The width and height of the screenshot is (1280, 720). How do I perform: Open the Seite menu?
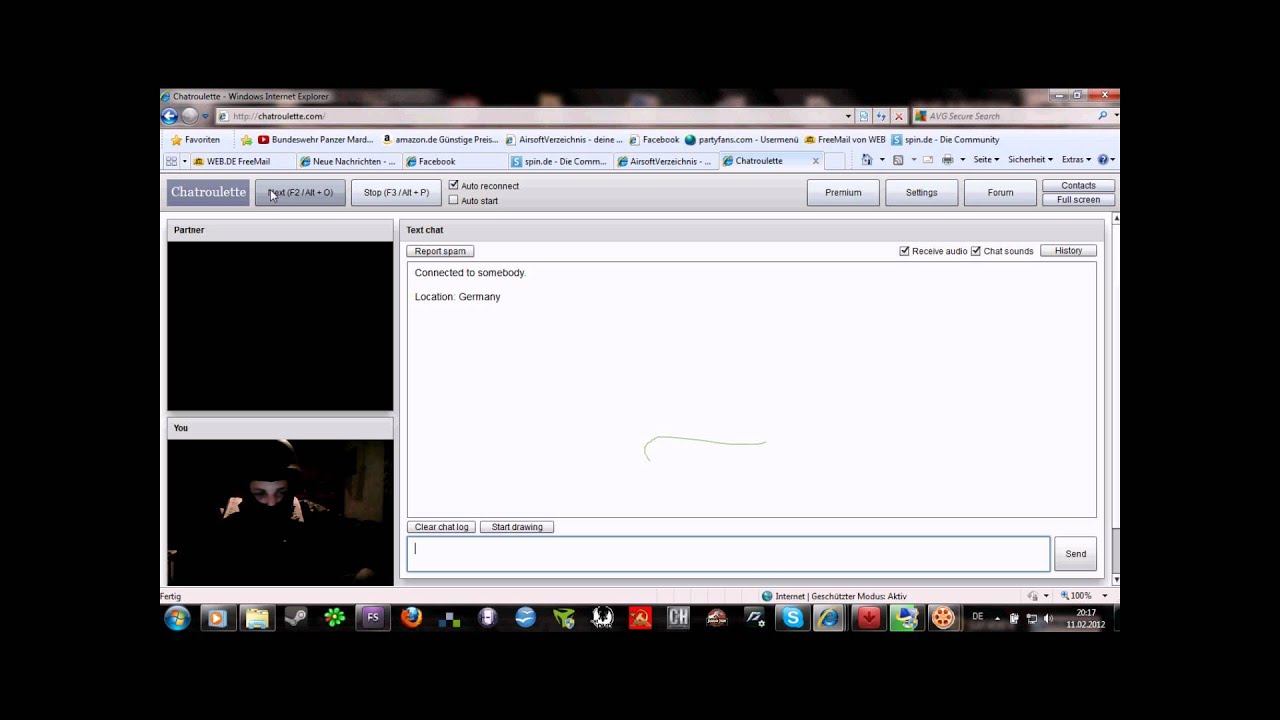click(985, 160)
